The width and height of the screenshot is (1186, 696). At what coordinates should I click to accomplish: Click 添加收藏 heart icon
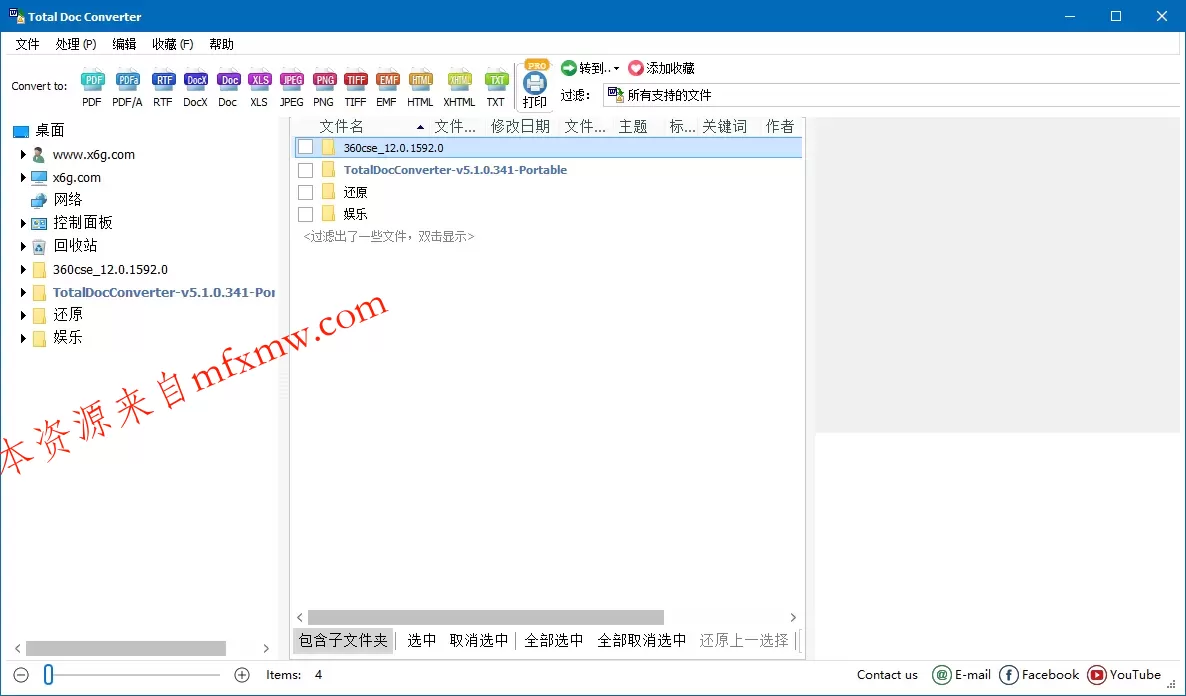636,68
